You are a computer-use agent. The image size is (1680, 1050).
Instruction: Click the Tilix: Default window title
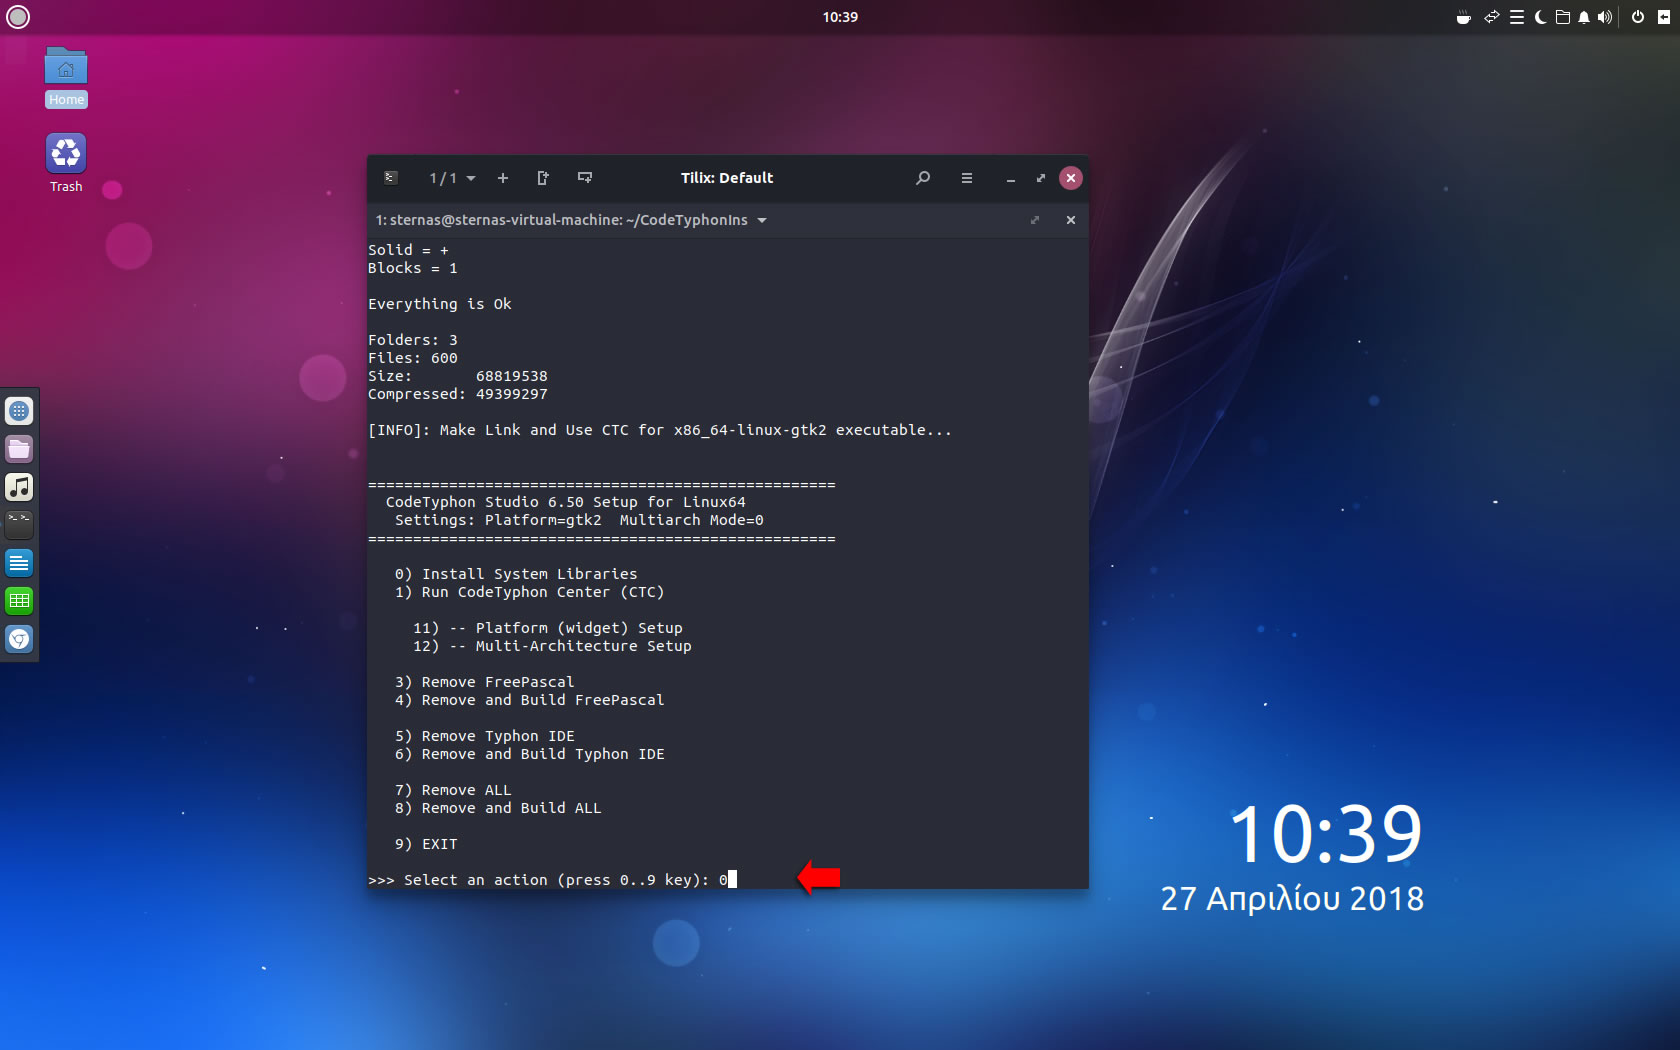click(727, 178)
